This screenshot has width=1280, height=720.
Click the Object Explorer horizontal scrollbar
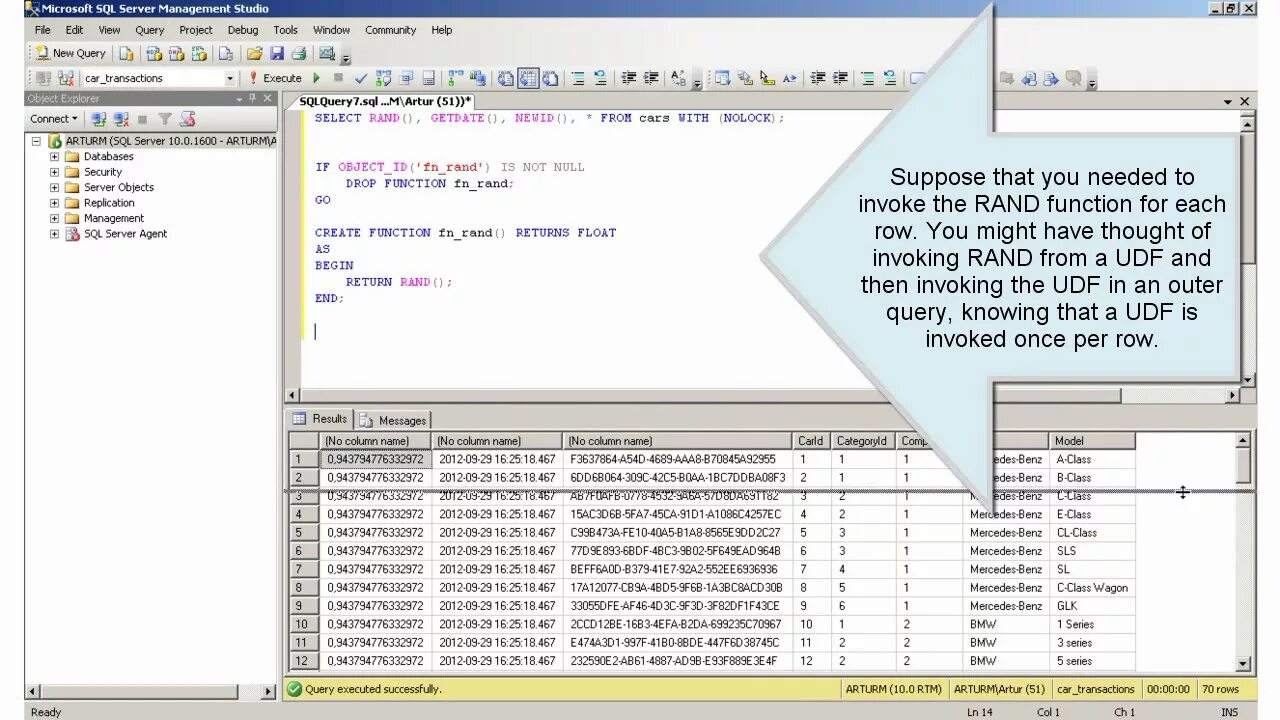tap(150, 691)
